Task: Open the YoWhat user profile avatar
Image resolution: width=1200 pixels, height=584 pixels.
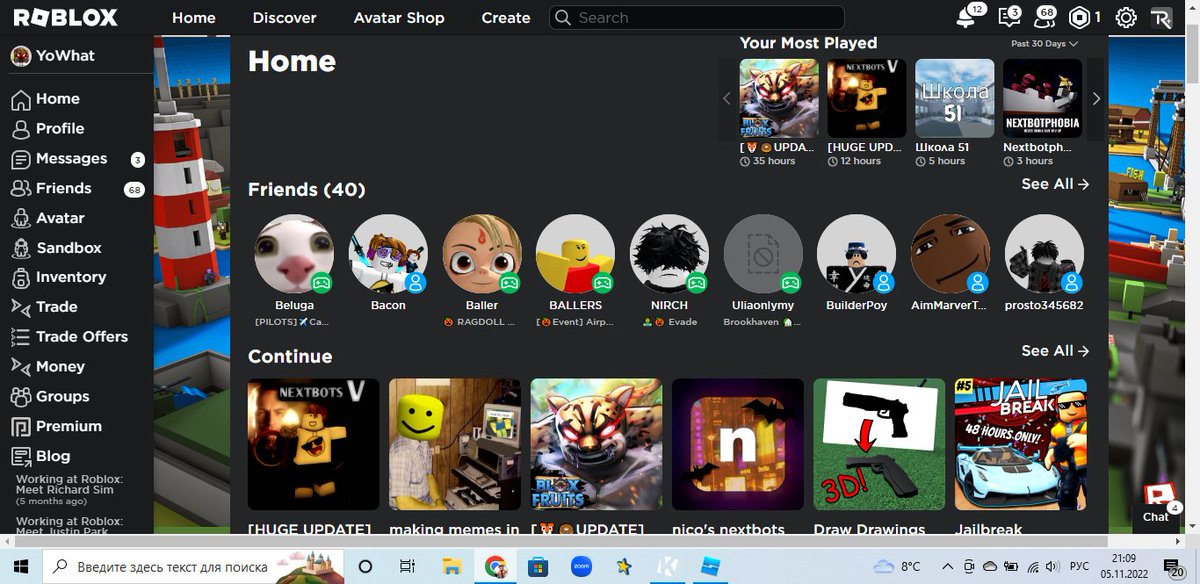Action: coord(20,56)
